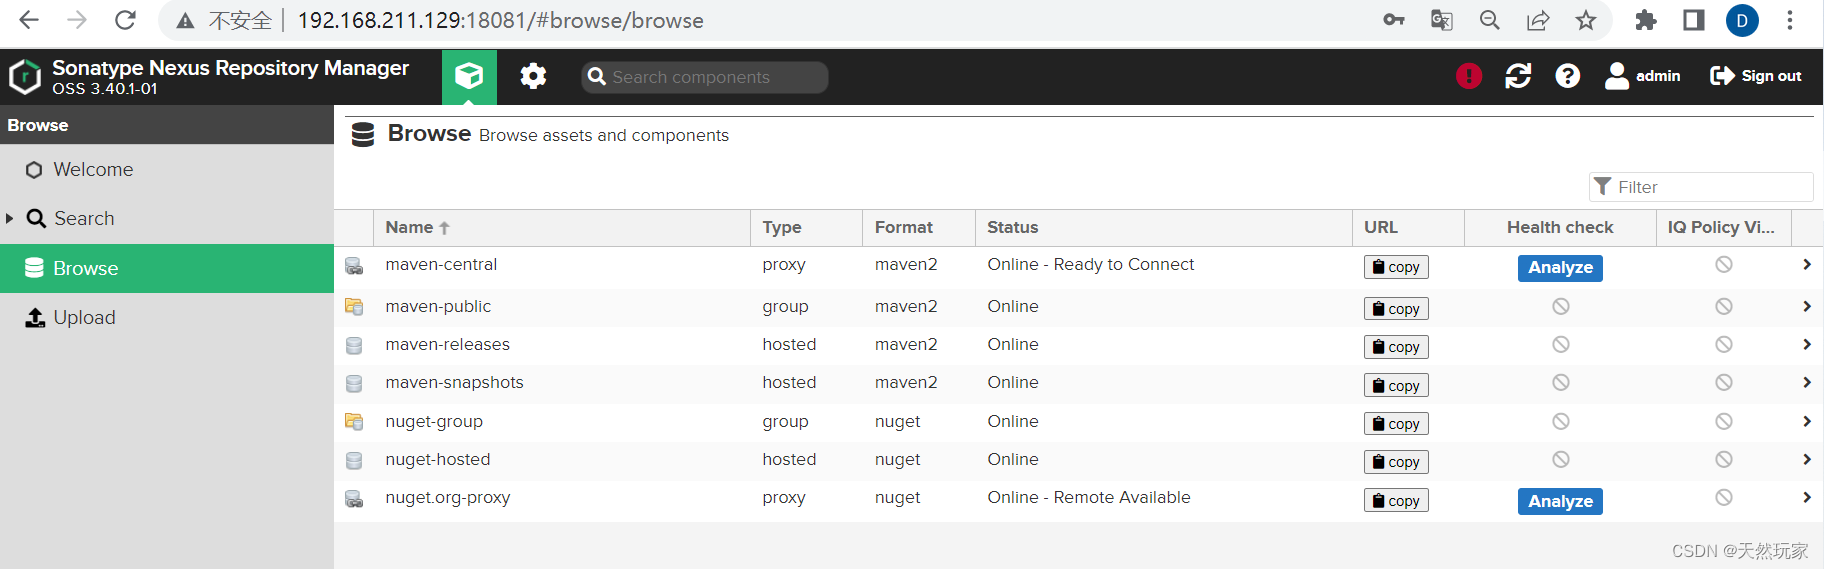Screen dimensions: 1824x569
Task: Open maven-snapshots repository
Action: coord(454,382)
